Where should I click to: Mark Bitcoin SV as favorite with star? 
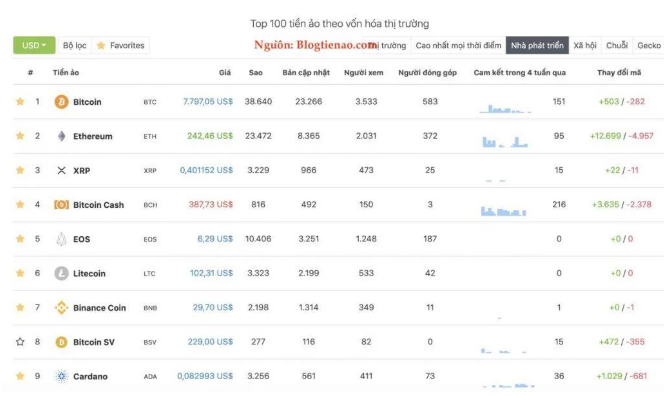[x=20, y=341]
